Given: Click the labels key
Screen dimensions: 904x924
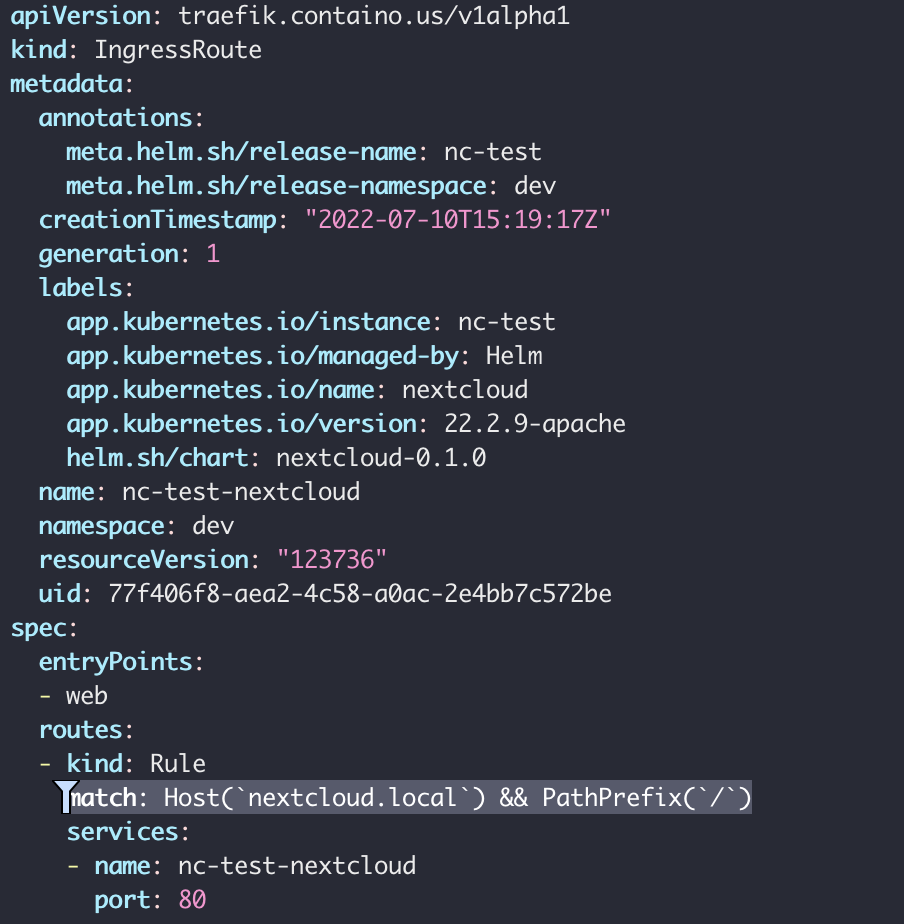Looking at the screenshot, I should click(81, 288).
